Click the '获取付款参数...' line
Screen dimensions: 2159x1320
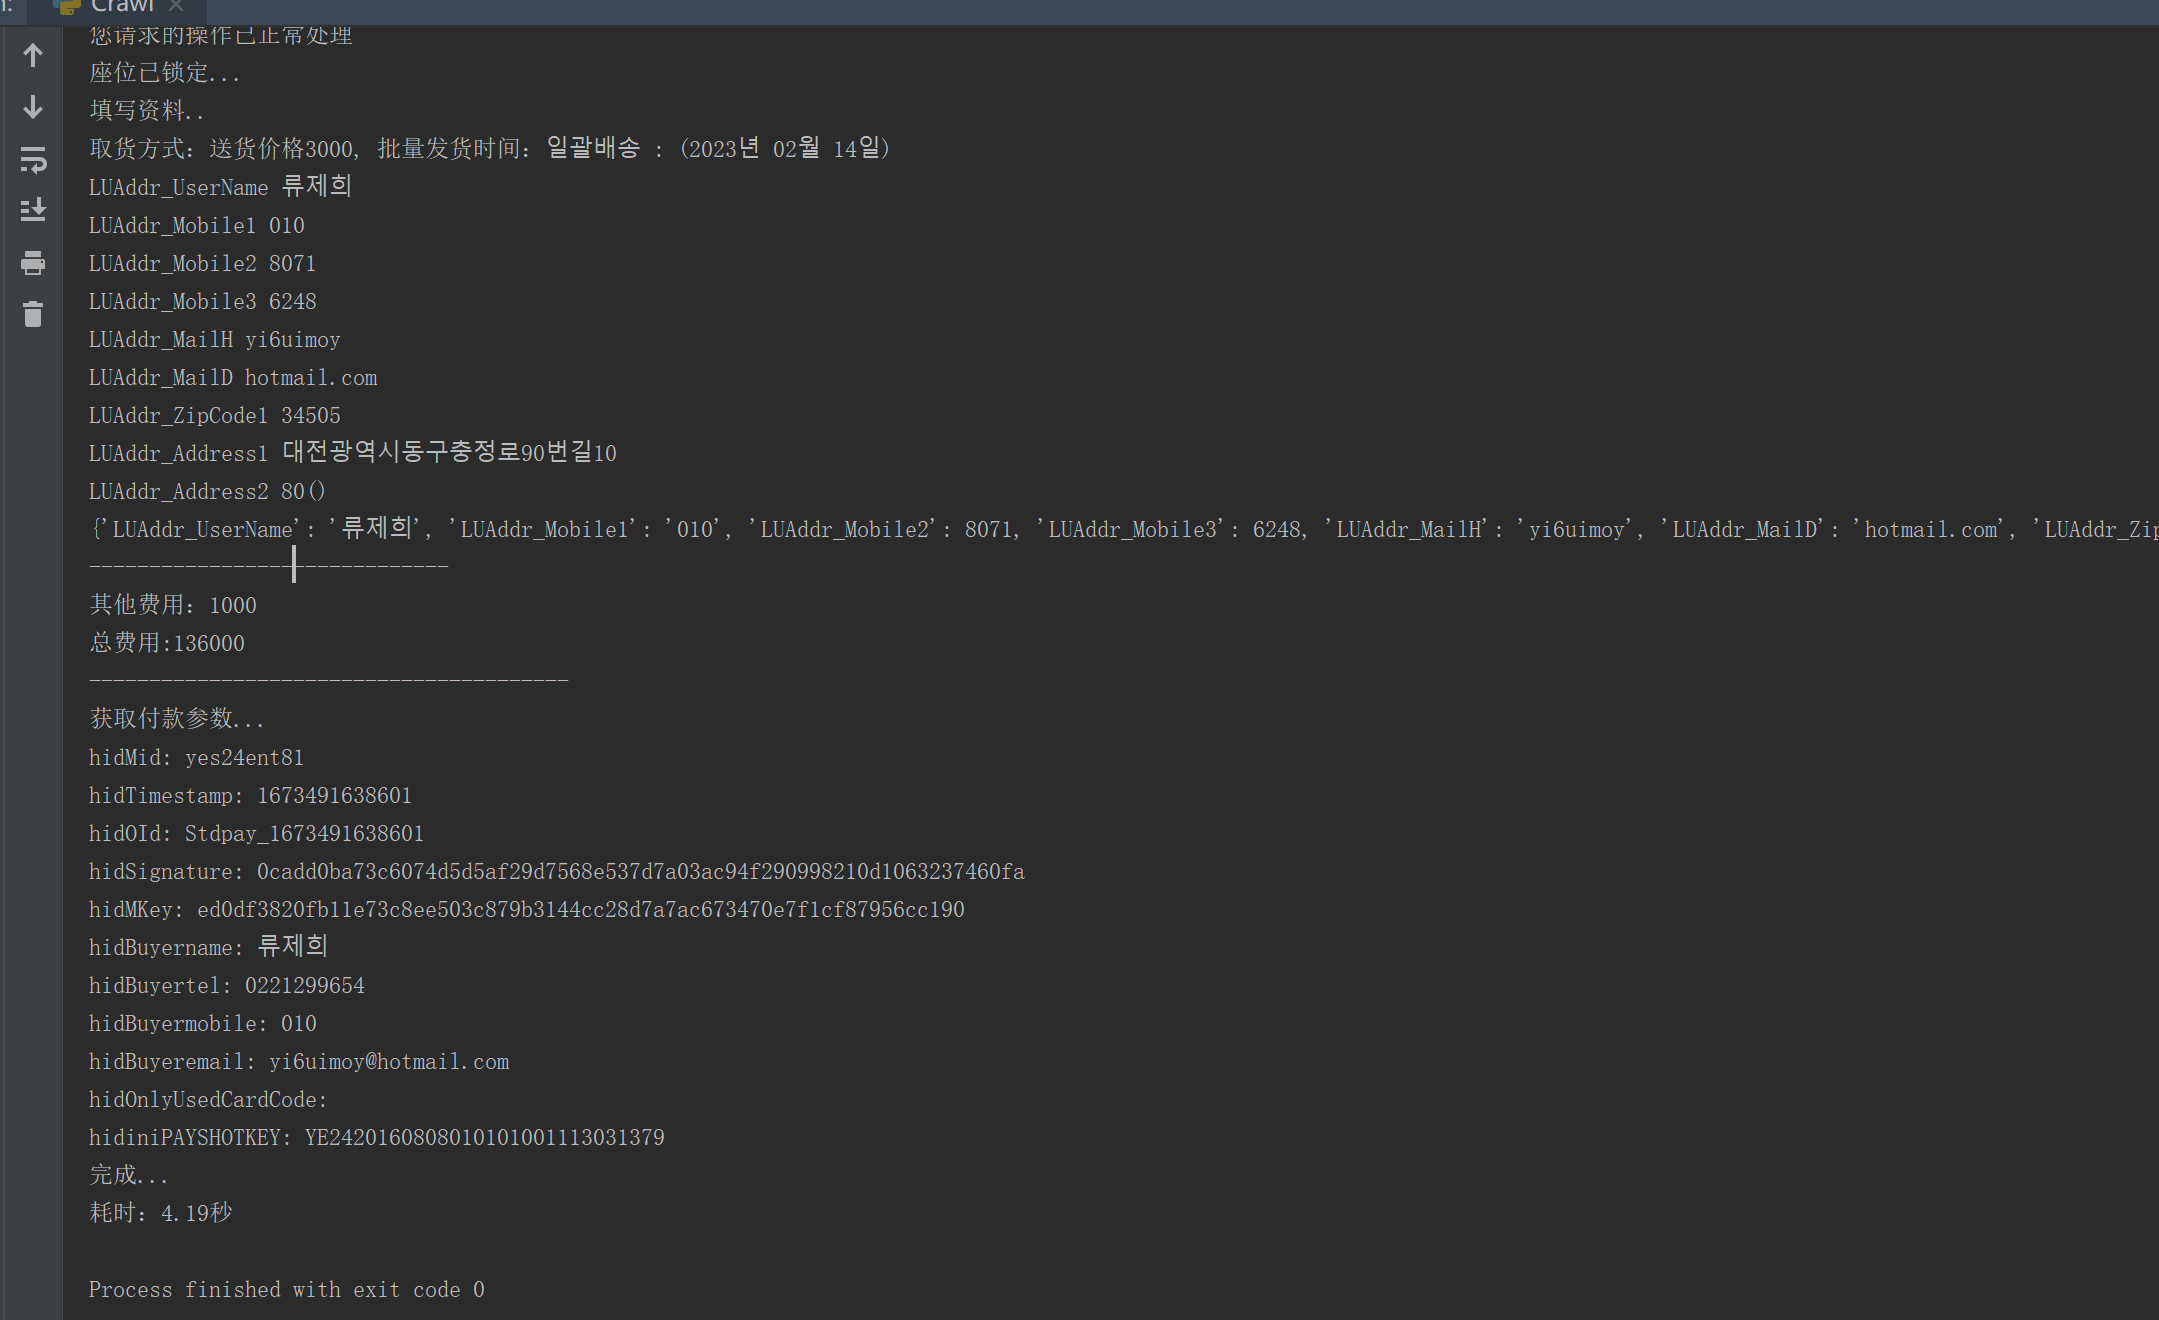(x=177, y=719)
